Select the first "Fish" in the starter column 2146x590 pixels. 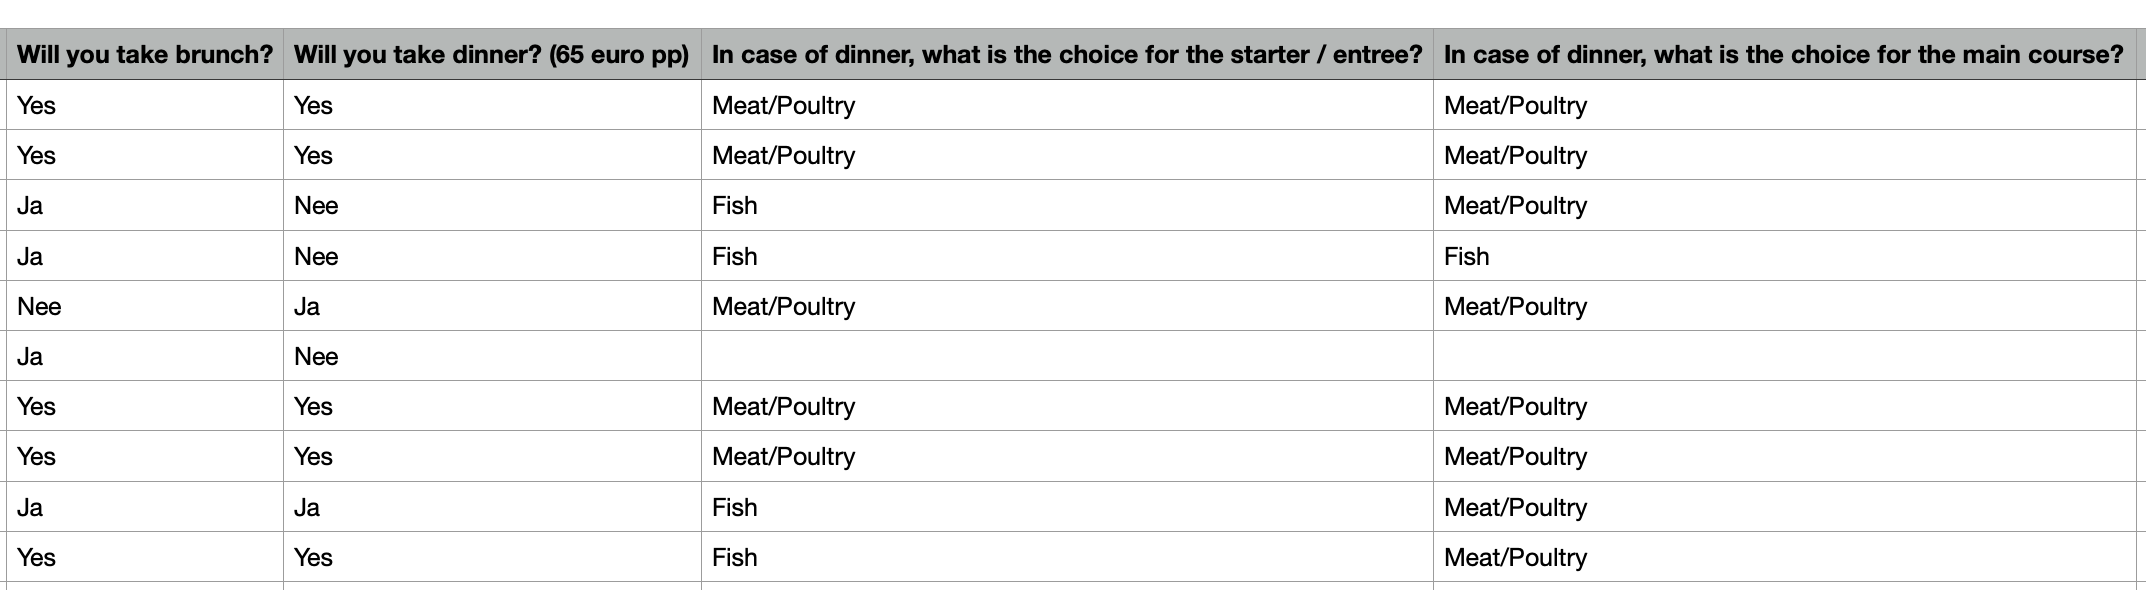(734, 206)
